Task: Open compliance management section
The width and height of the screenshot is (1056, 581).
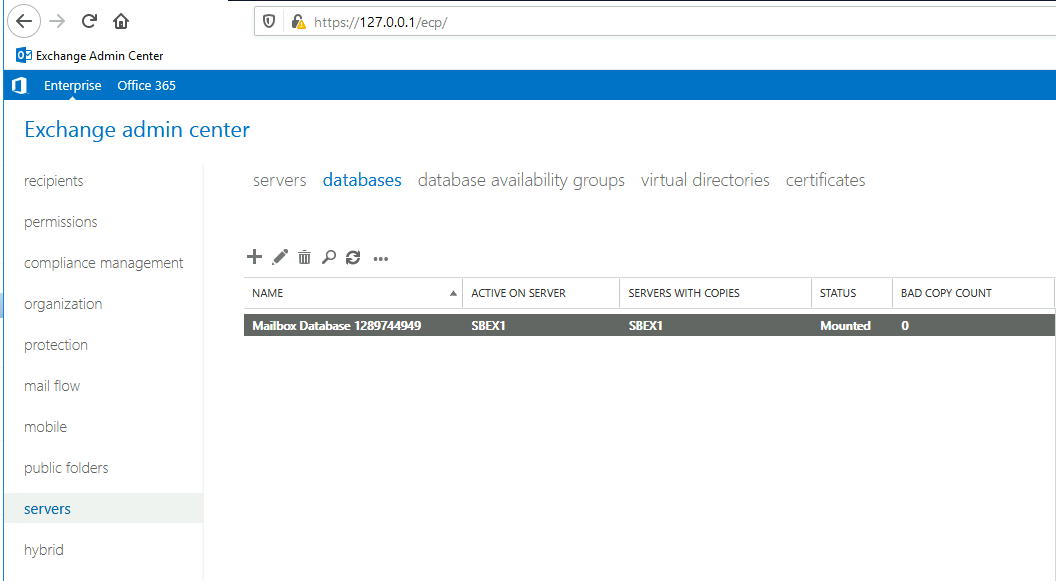Action: point(104,263)
